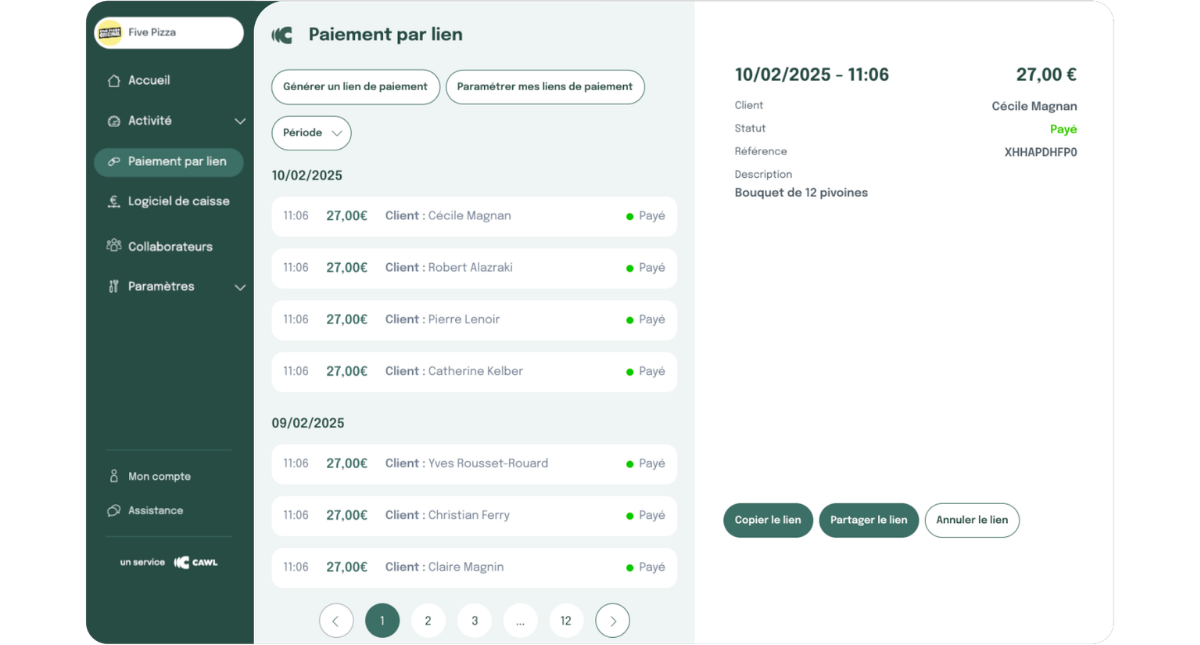The image size is (1200, 645).
Task: Expand the Activité submenu chevron
Action: pos(240,121)
